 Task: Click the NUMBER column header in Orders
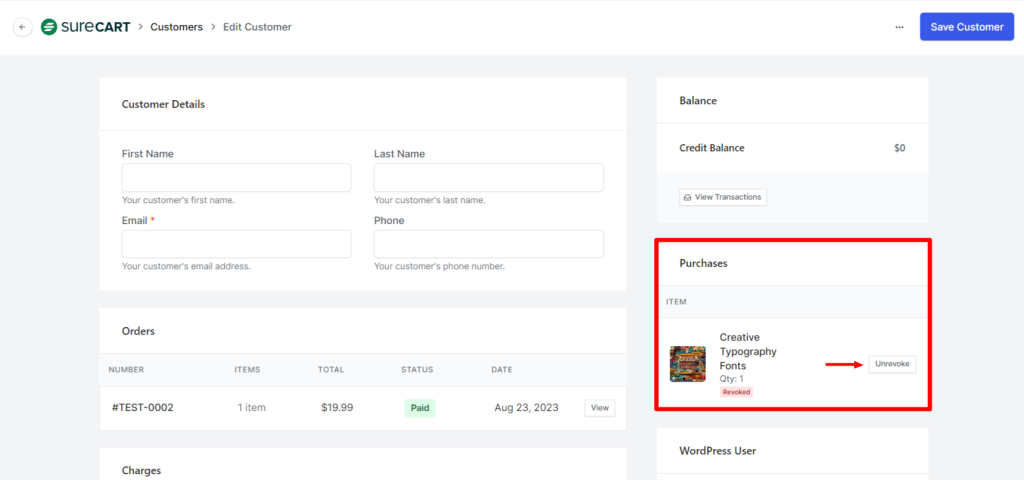pos(126,370)
